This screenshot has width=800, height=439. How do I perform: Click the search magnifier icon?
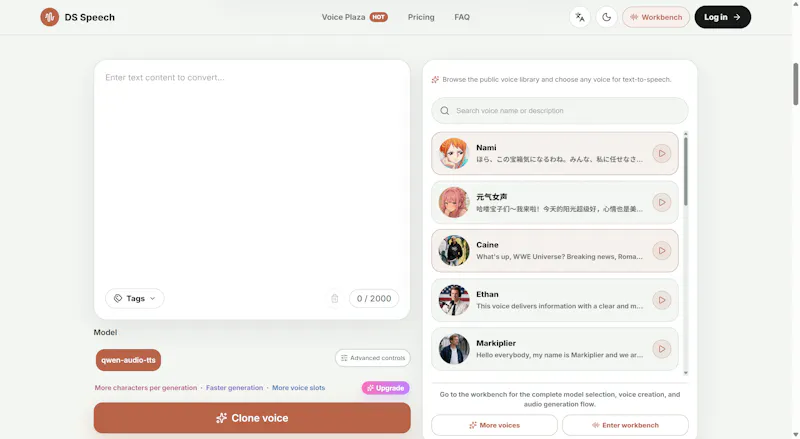pyautogui.click(x=445, y=111)
